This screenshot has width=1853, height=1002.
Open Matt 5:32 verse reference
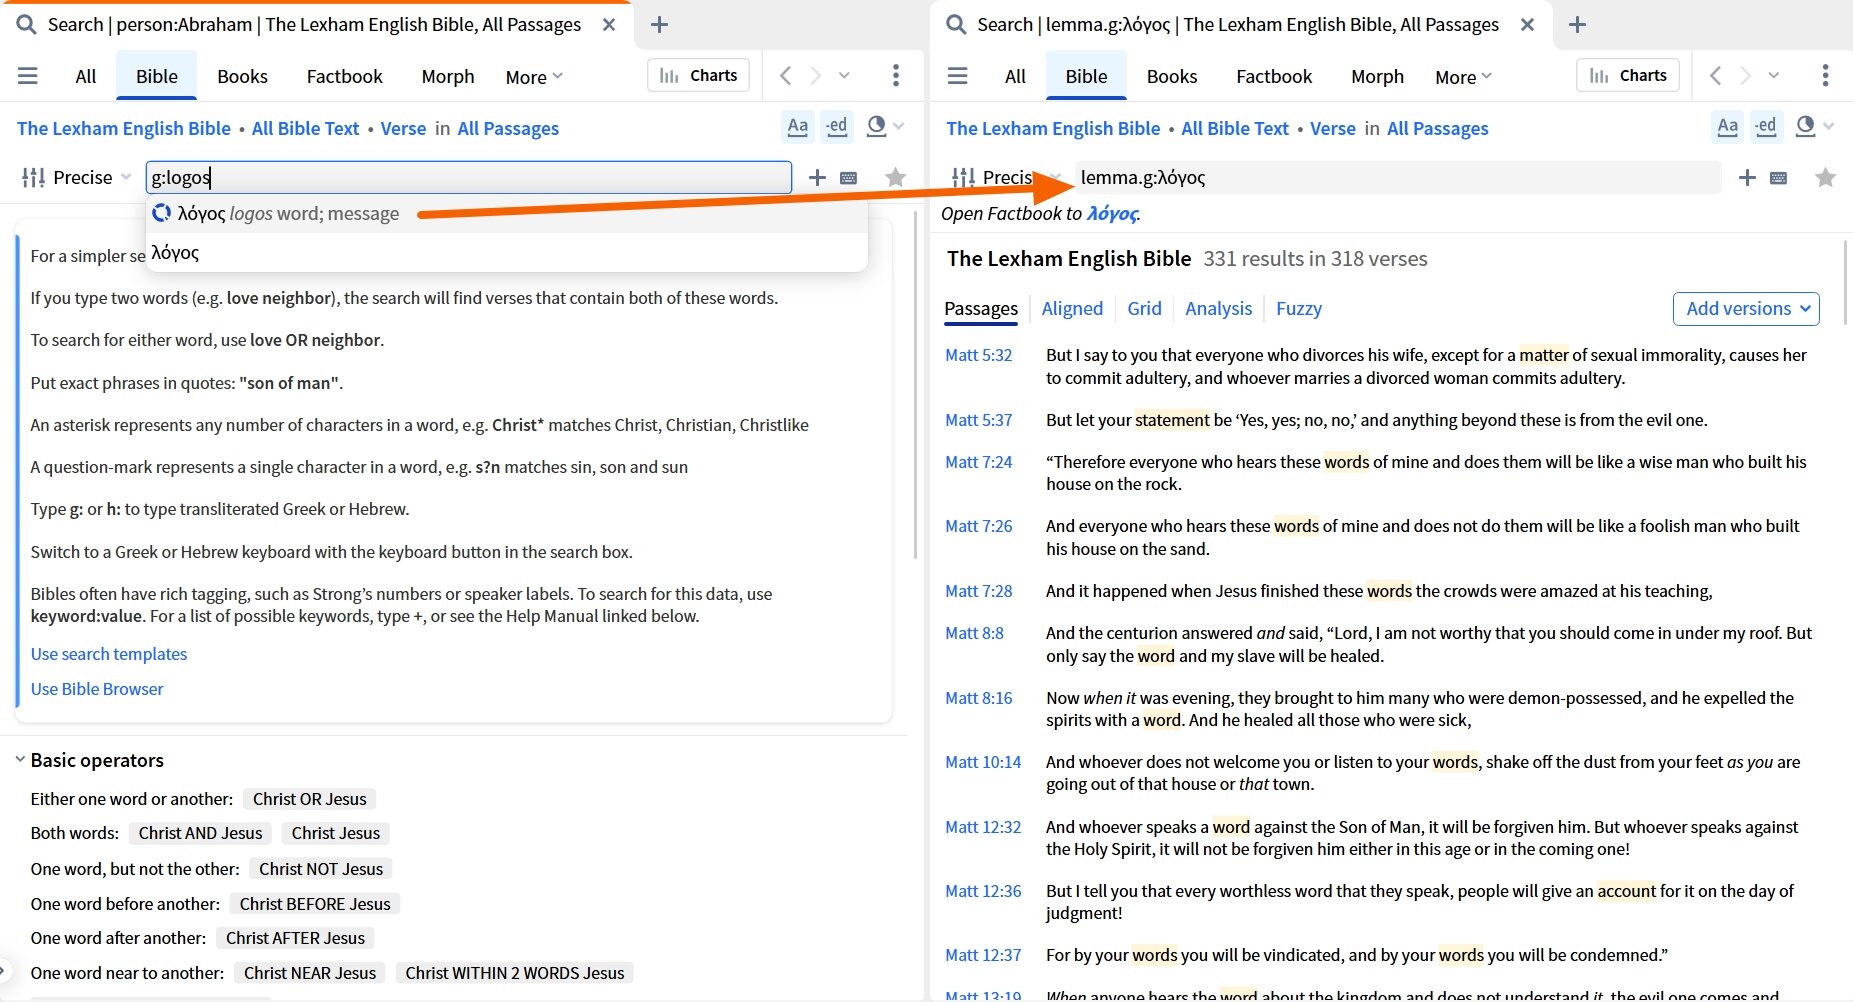(978, 355)
